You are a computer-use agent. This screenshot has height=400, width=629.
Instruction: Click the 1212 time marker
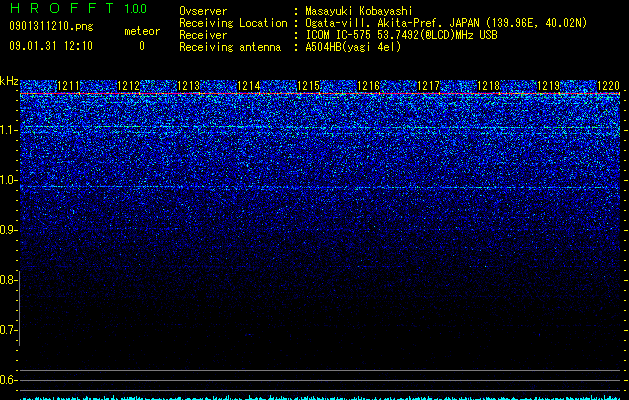click(128, 86)
